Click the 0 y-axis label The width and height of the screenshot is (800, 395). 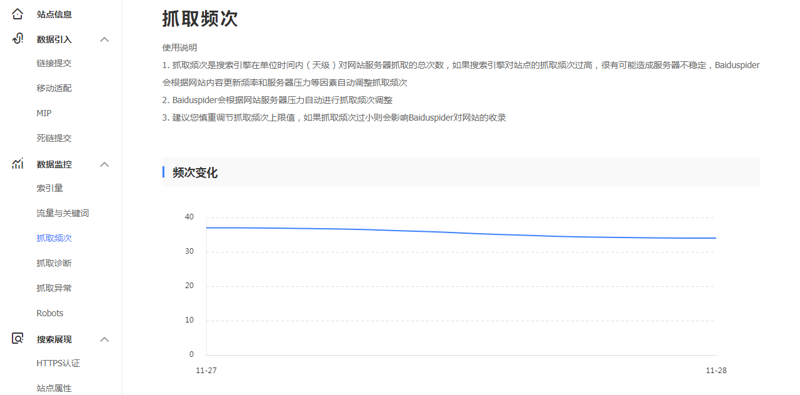coord(191,354)
